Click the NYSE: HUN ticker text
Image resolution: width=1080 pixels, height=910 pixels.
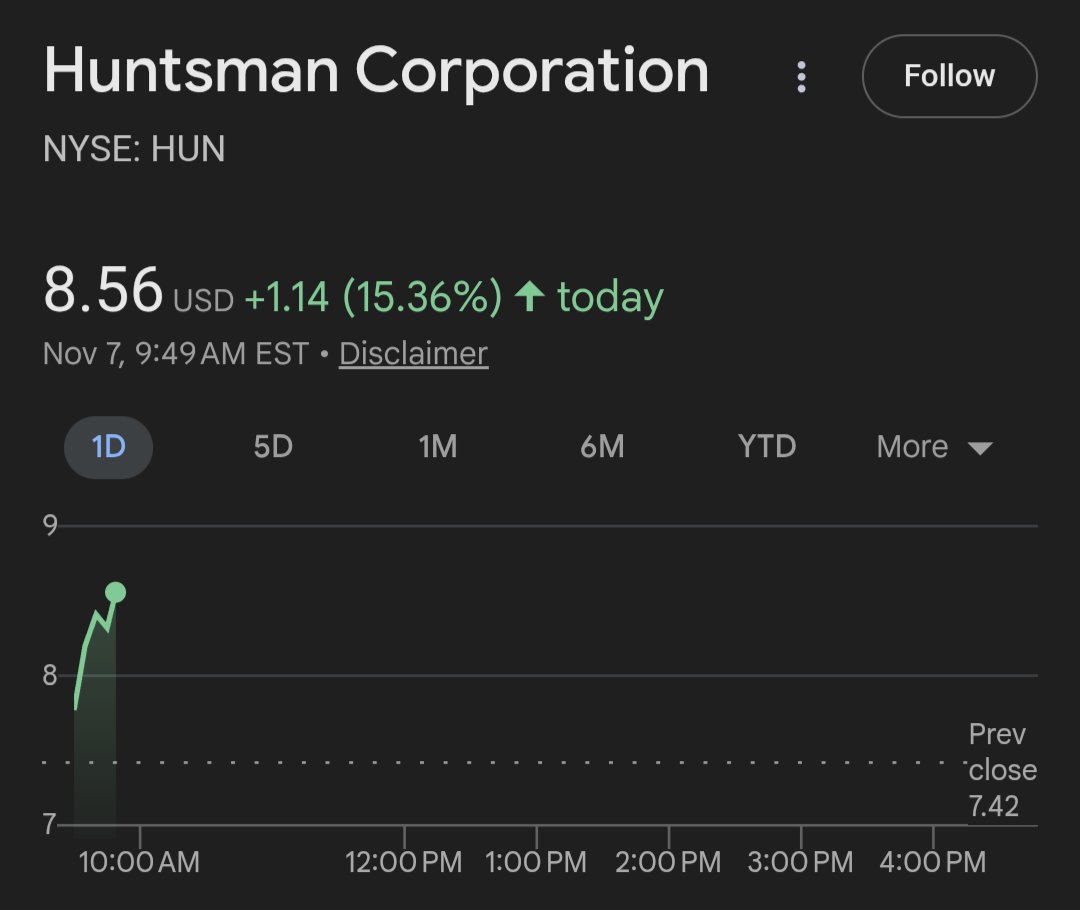click(x=134, y=148)
